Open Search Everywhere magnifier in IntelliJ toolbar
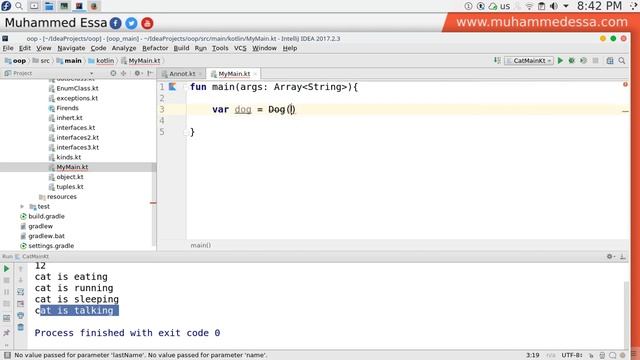Image resolution: width=640 pixels, height=360 pixels. pos(622,60)
